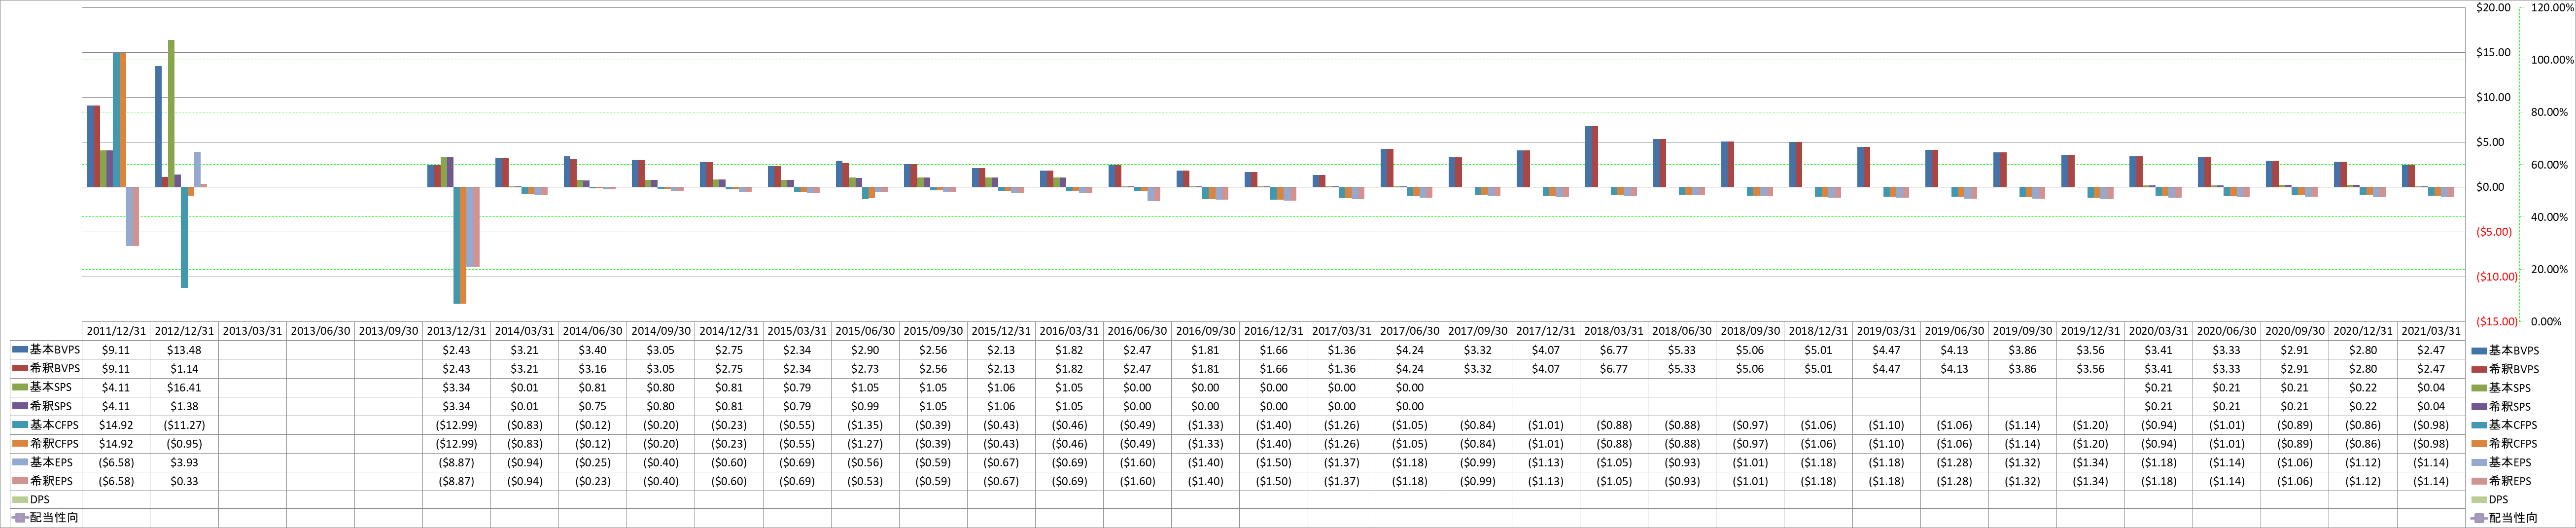2576x528 pixels.
Task: Click the $13.48 基本BVPS cell
Action: click(x=184, y=350)
